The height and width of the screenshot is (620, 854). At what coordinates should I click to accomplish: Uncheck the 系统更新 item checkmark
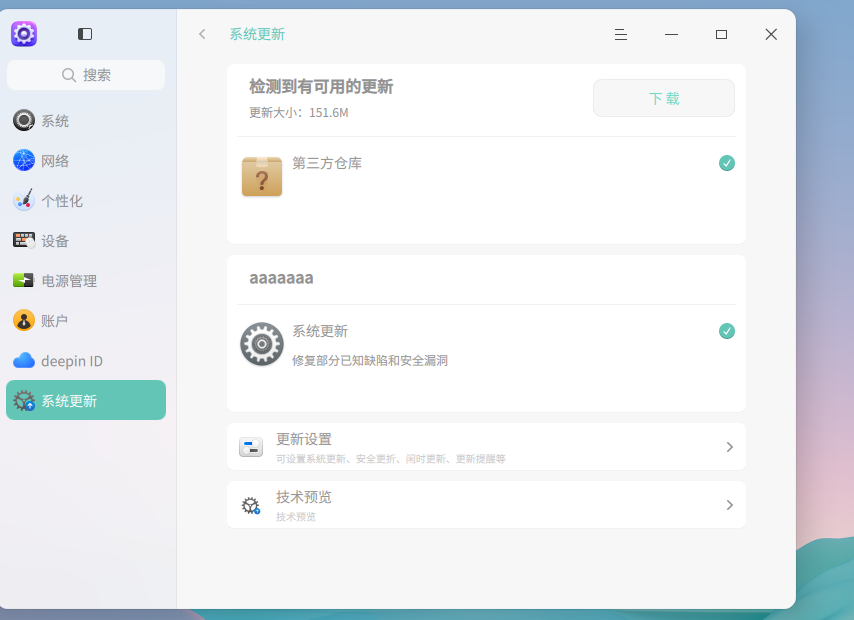pos(727,331)
